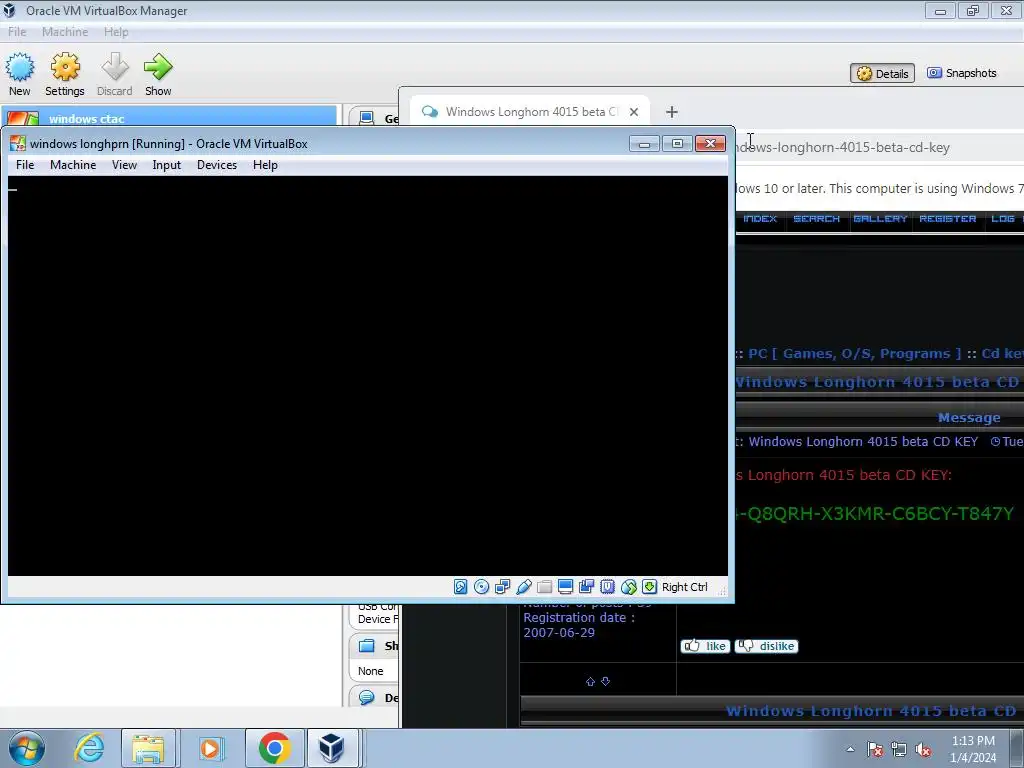Click the 2007-06-29 registration date value
The image size is (1024, 768).
click(559, 632)
